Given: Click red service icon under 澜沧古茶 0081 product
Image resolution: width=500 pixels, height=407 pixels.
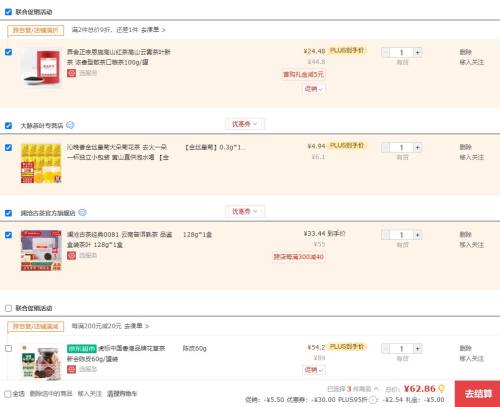Looking at the screenshot, I should click(71, 255).
